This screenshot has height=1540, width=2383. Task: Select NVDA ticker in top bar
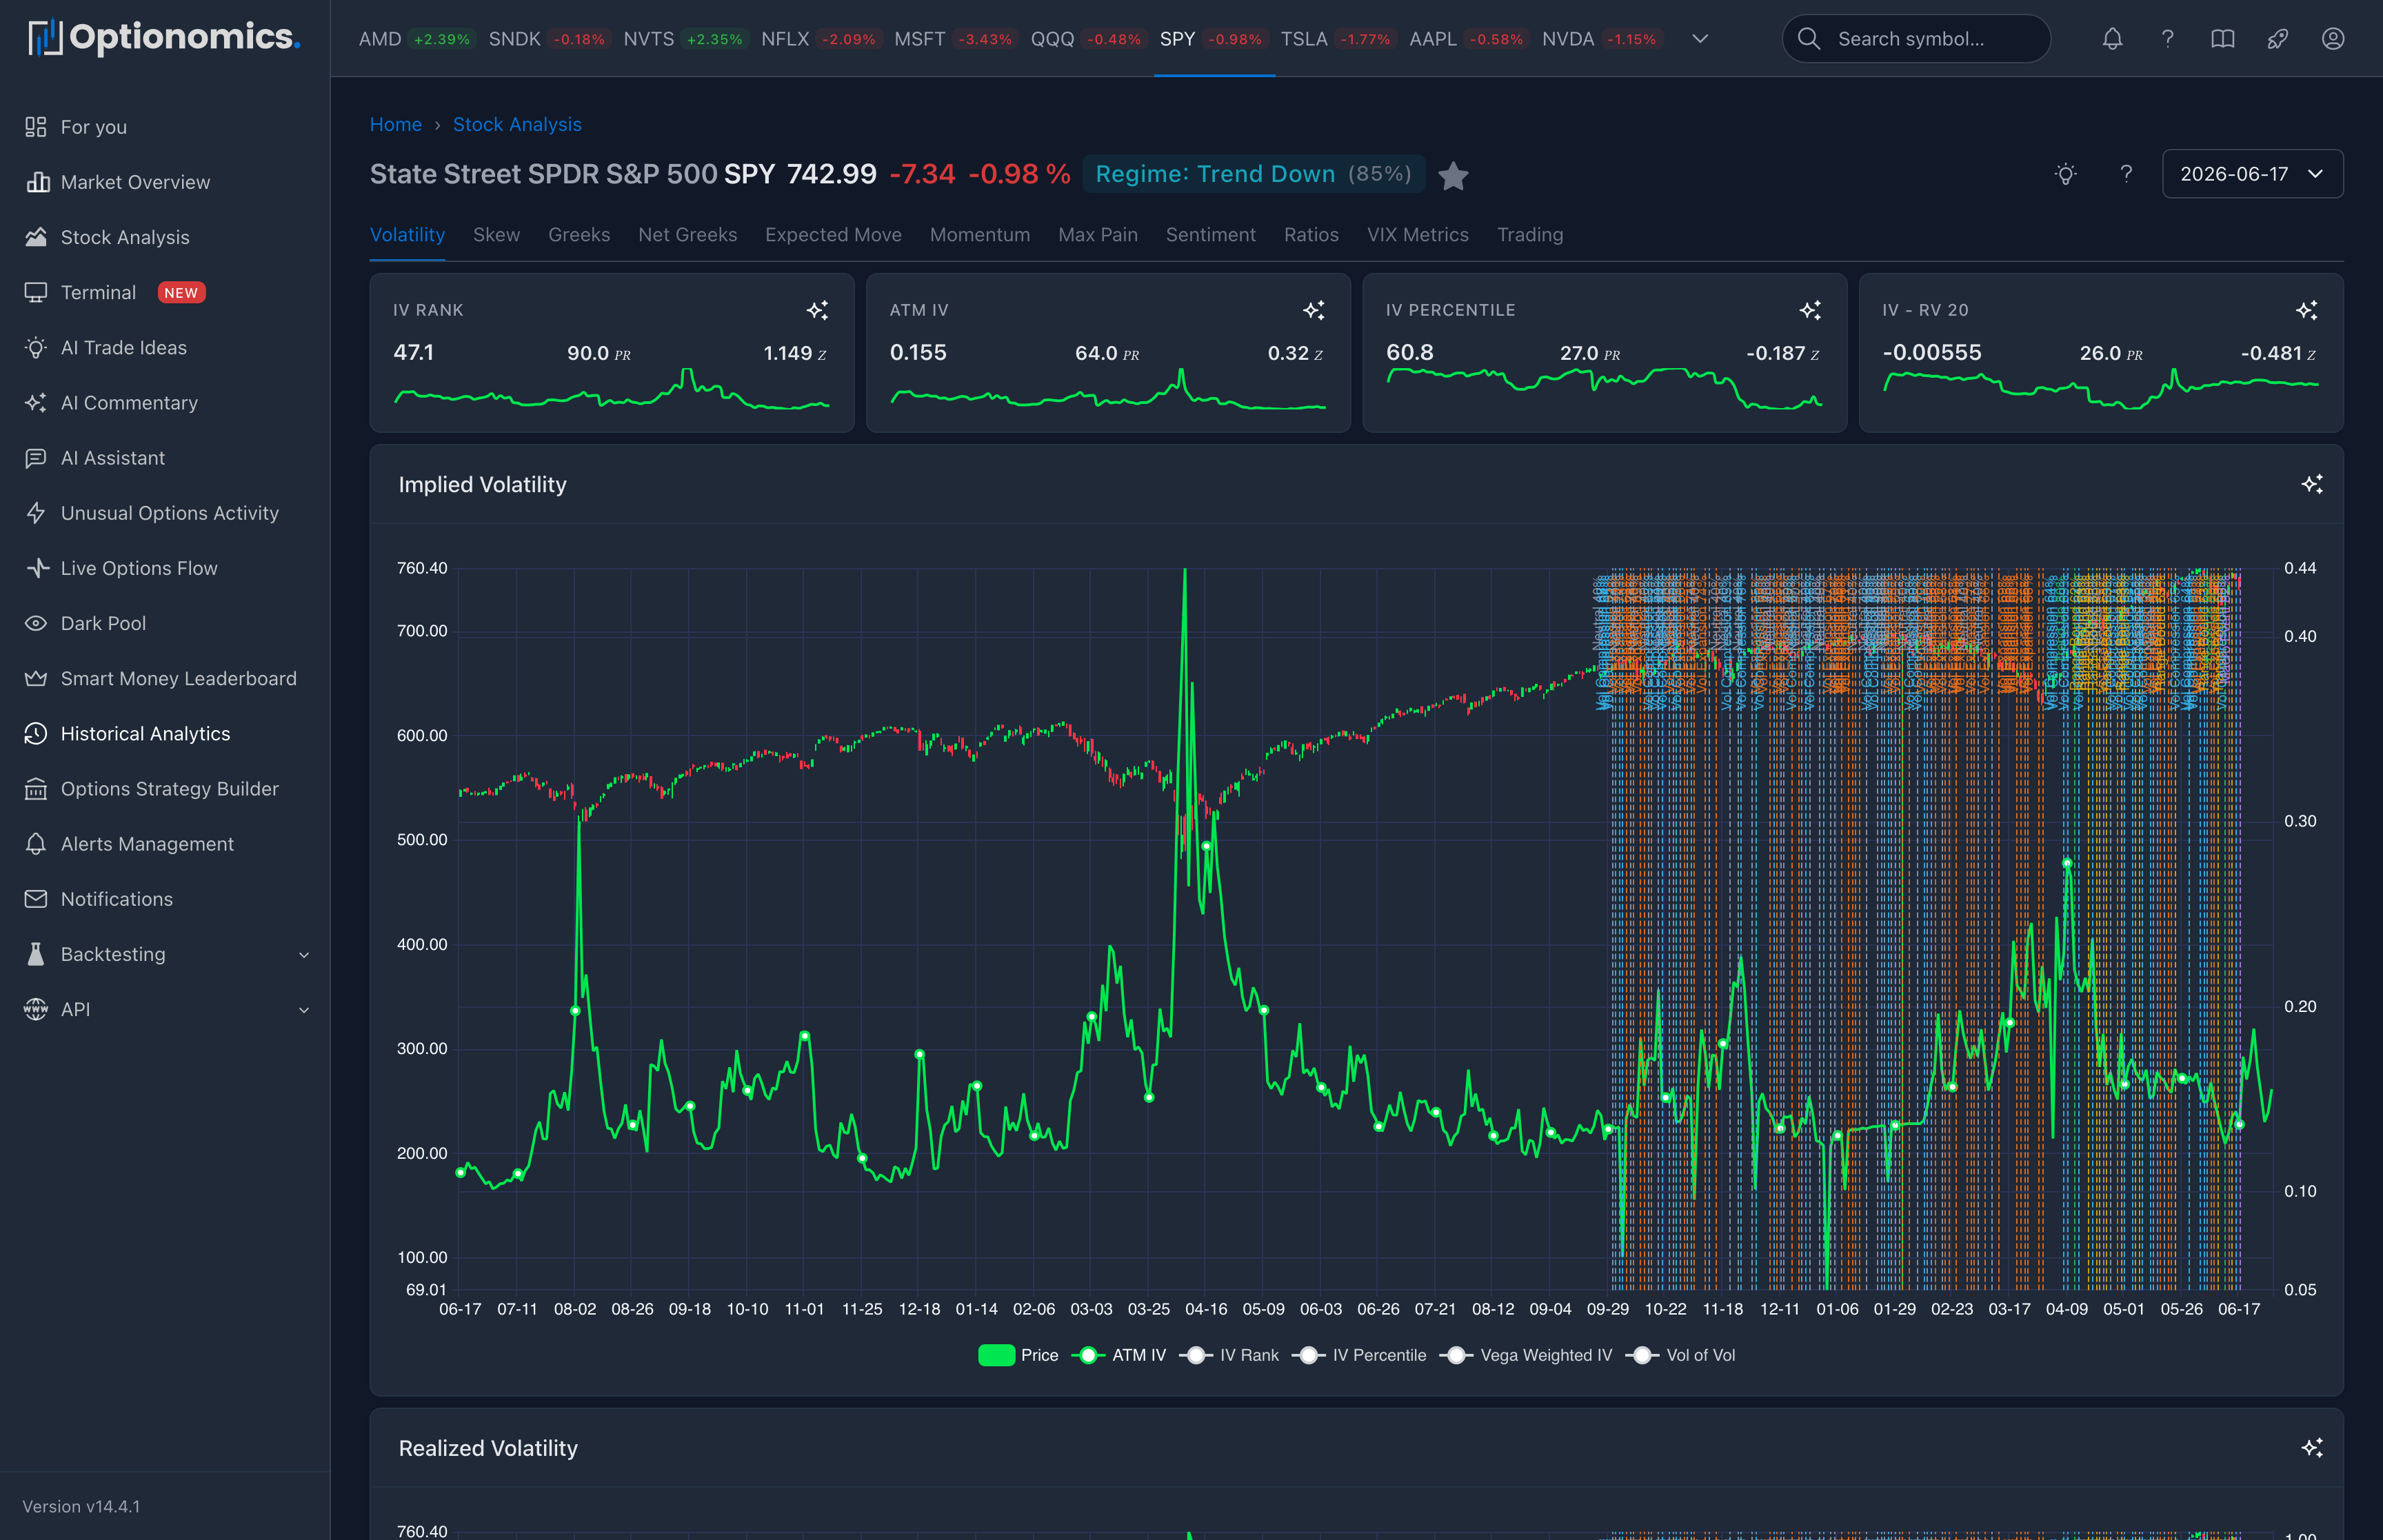click(x=1602, y=39)
